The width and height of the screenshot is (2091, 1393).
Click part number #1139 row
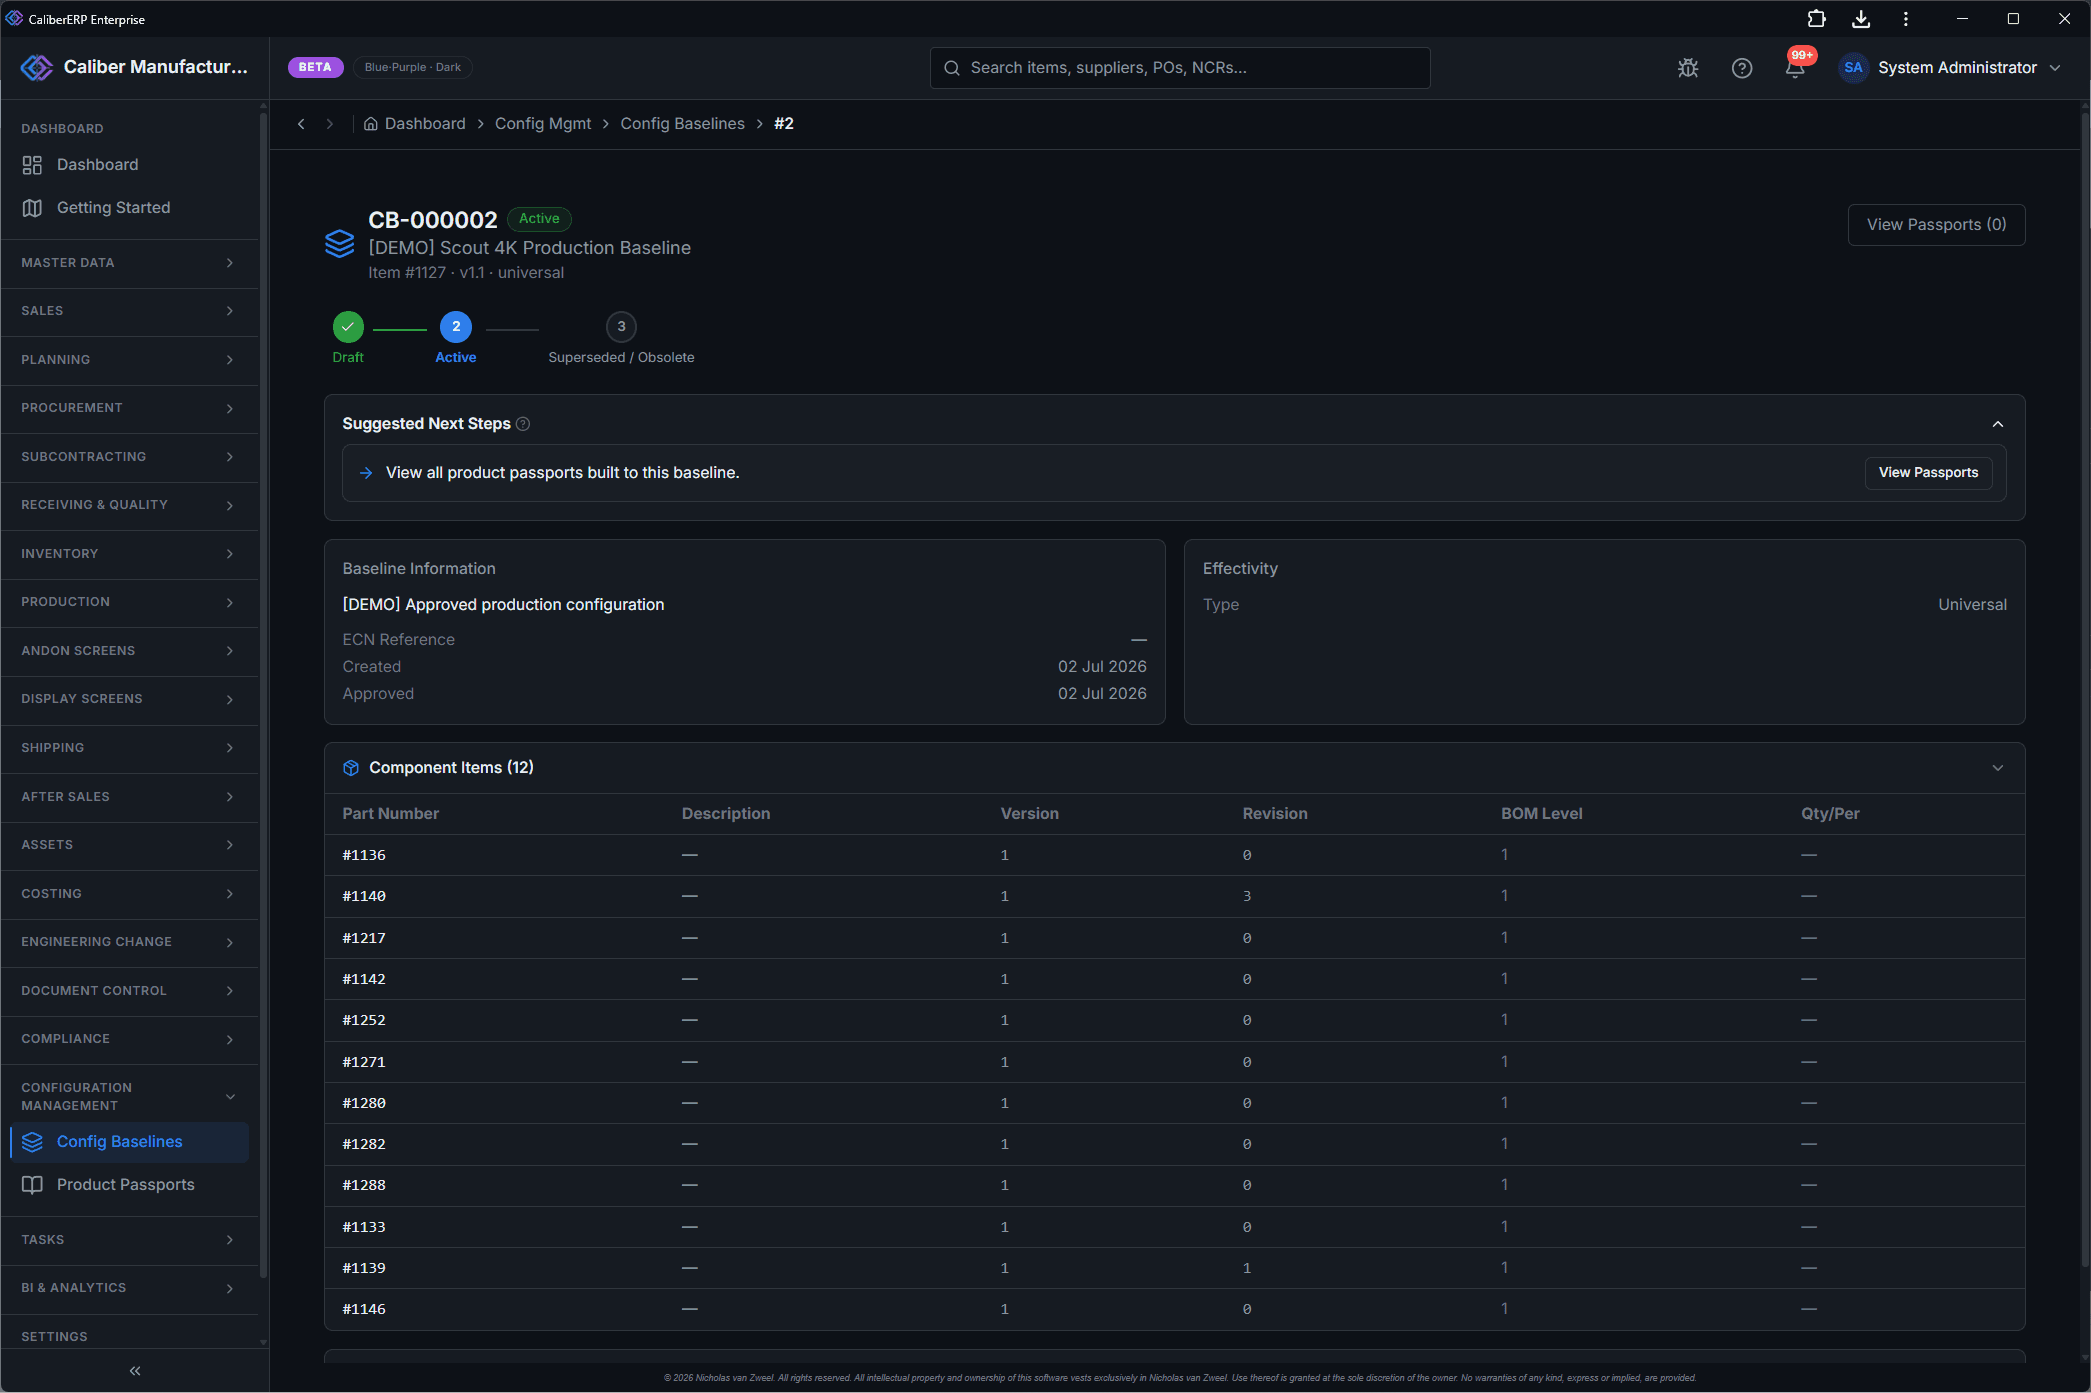pyautogui.click(x=1174, y=1268)
